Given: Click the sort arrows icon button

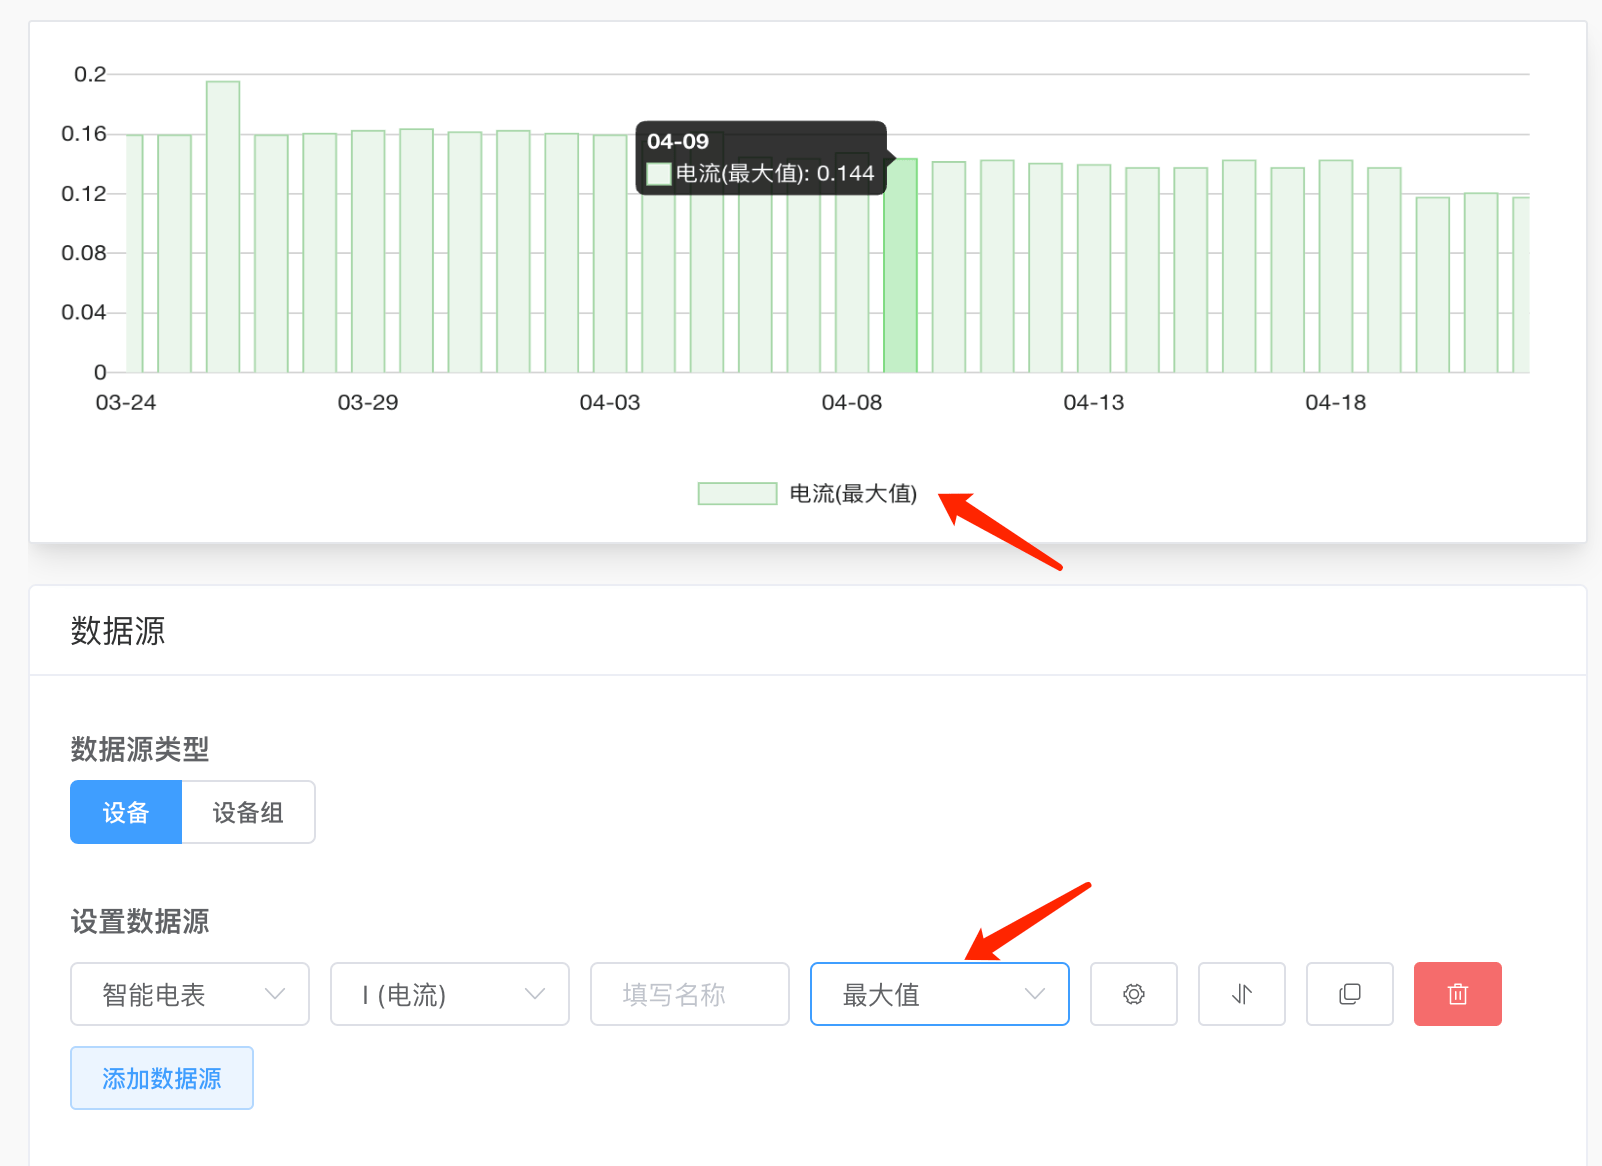Looking at the screenshot, I should click(1241, 994).
